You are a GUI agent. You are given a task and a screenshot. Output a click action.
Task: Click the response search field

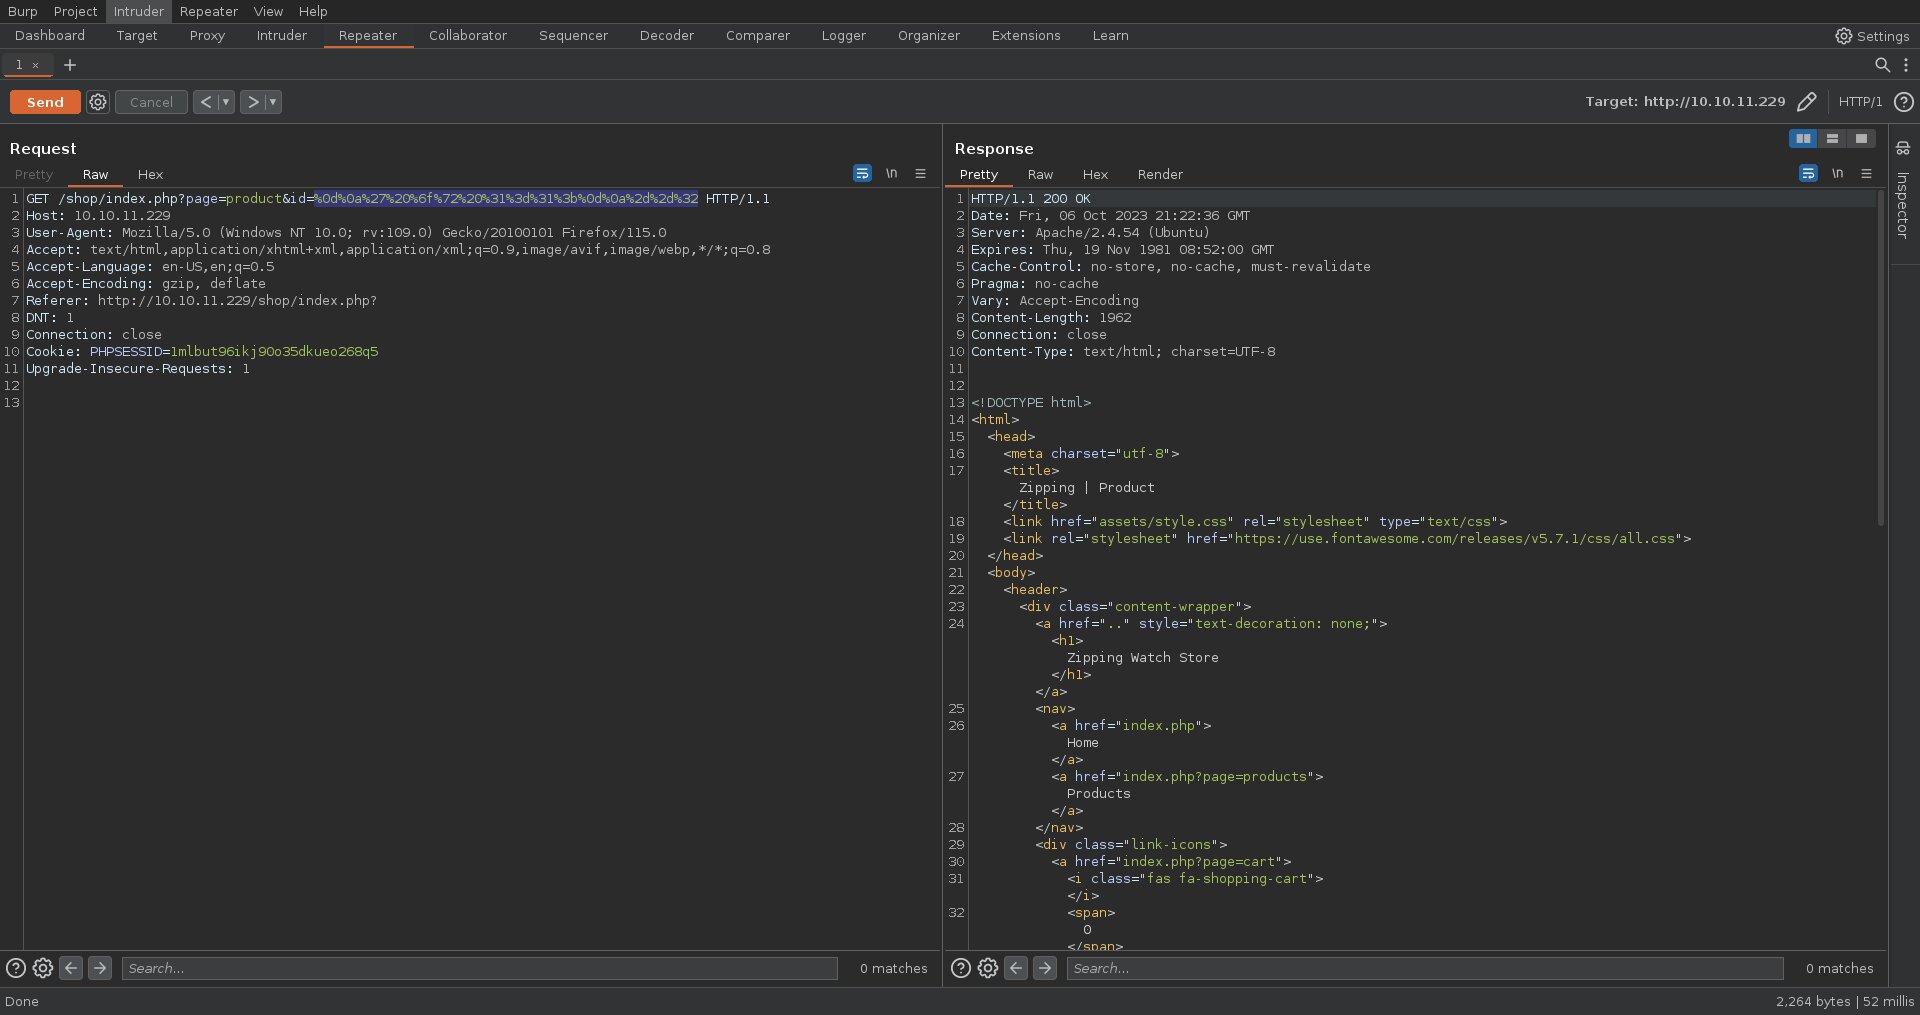(x=1425, y=968)
